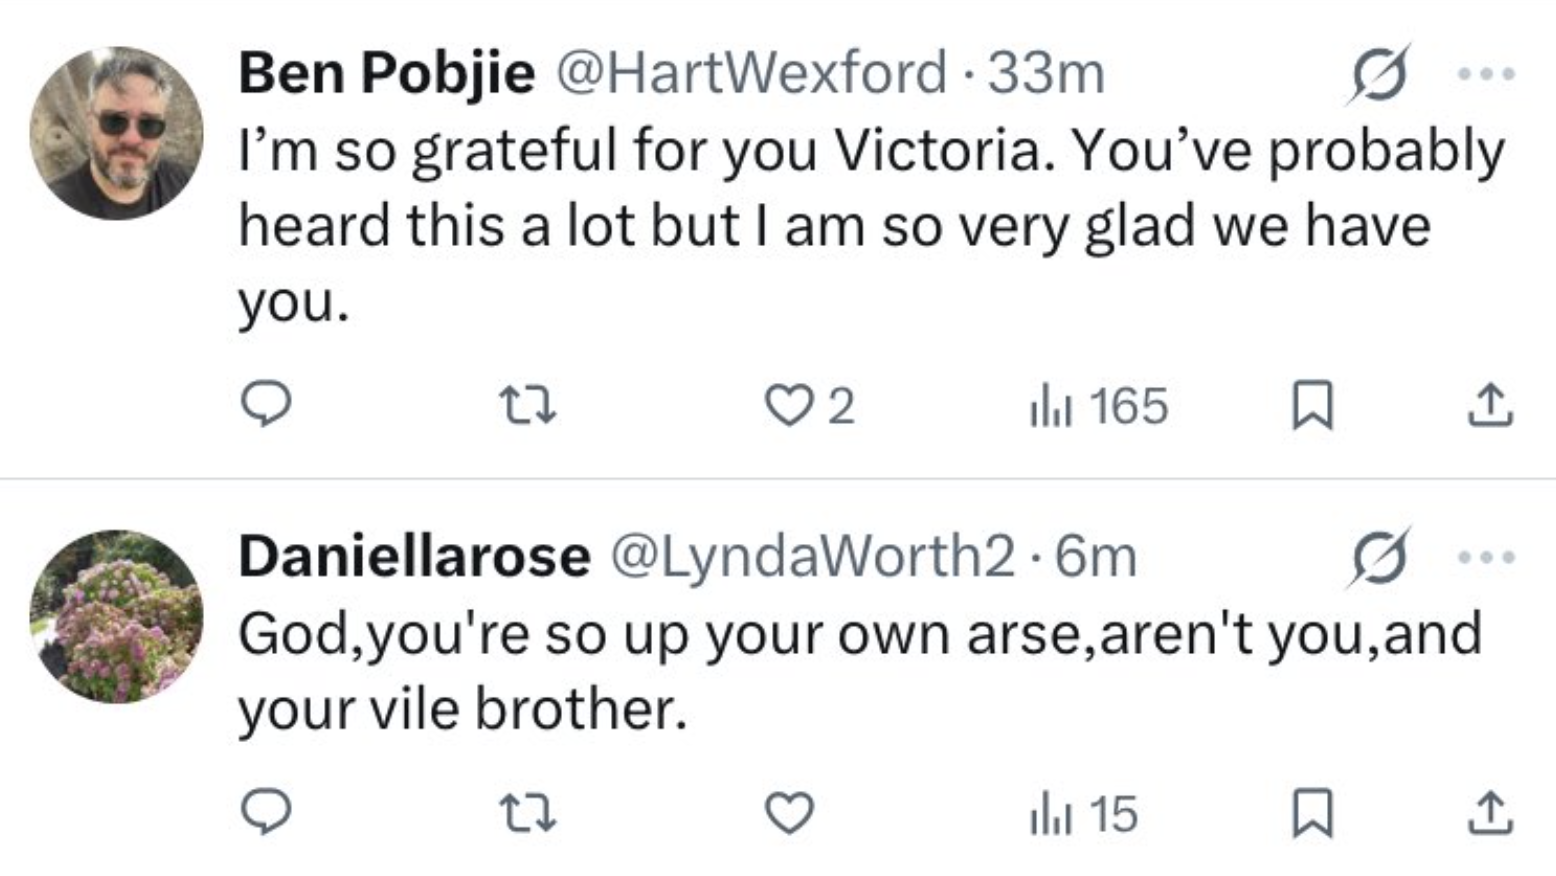Image resolution: width=1556 pixels, height=876 pixels.
Task: Retweet Ben Pobjie's post
Action: tap(527, 406)
